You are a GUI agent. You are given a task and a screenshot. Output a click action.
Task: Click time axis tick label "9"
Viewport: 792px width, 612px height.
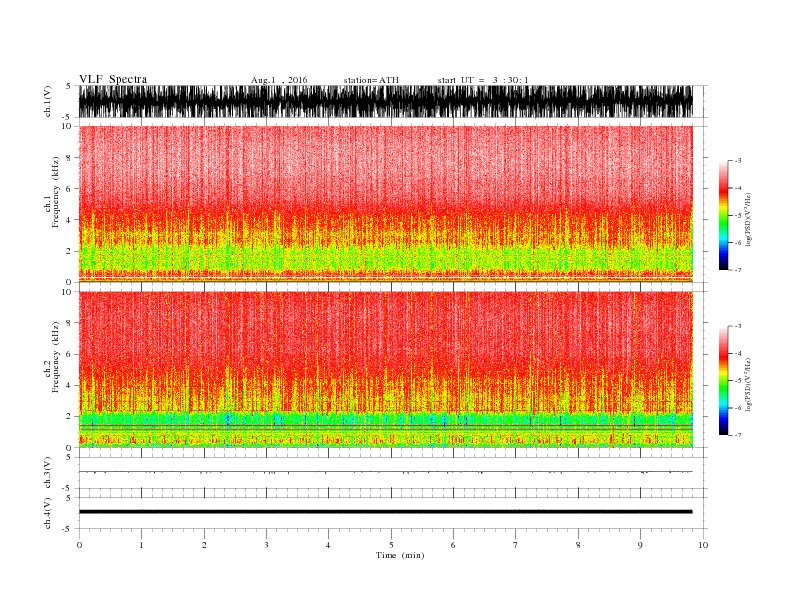(x=640, y=545)
